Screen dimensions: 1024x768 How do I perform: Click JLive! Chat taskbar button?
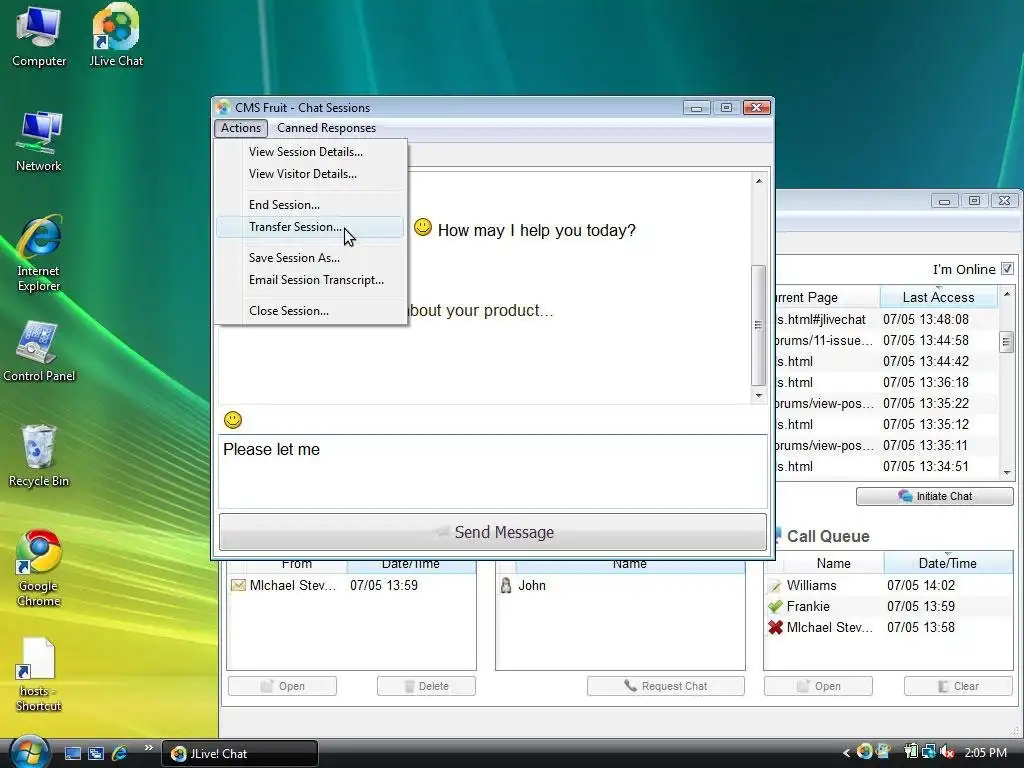[x=239, y=754]
